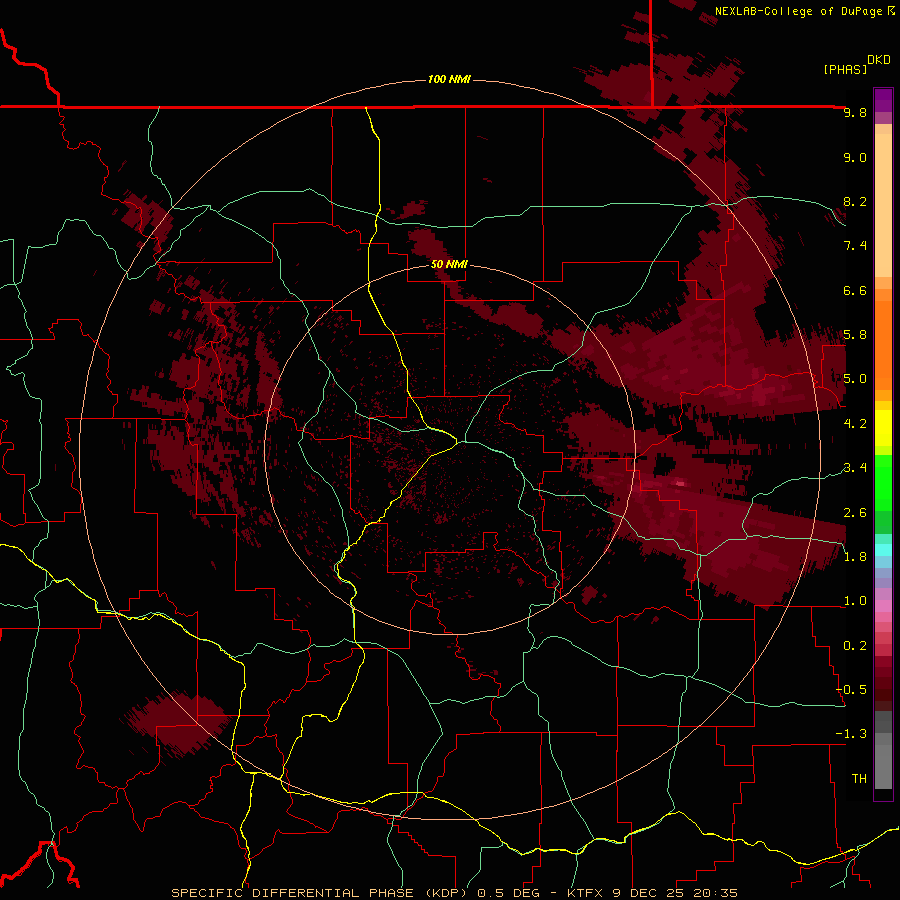Viewport: 900px width, 900px height.
Task: Click the 9.8 value on the scale
Action: click(855, 112)
